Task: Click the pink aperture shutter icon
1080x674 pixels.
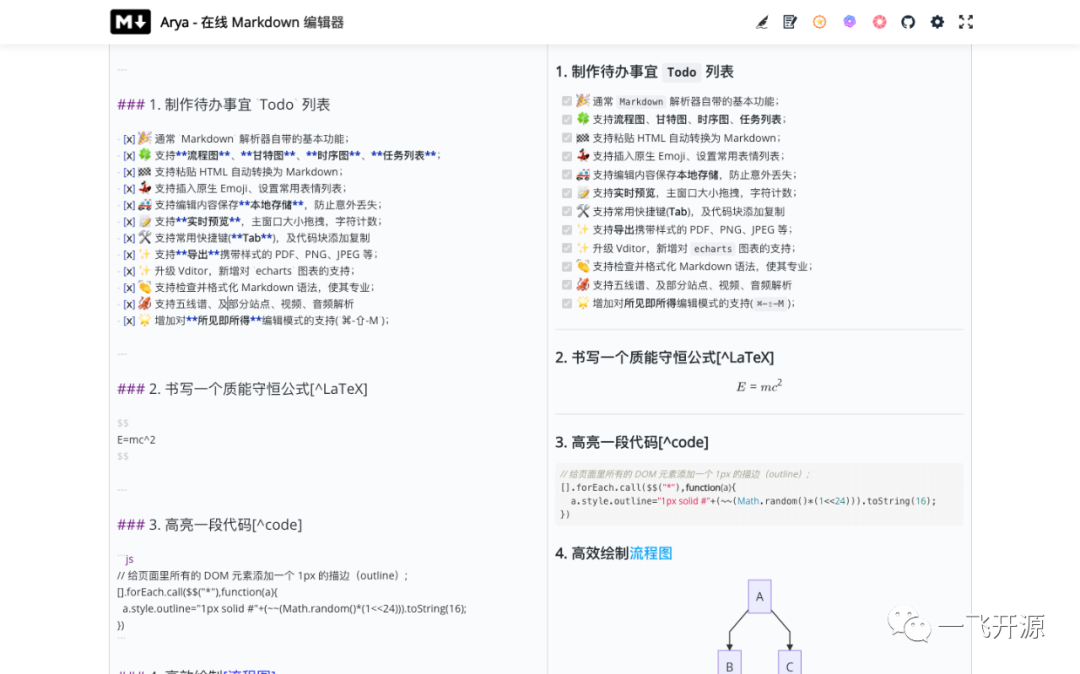Action: 879,22
